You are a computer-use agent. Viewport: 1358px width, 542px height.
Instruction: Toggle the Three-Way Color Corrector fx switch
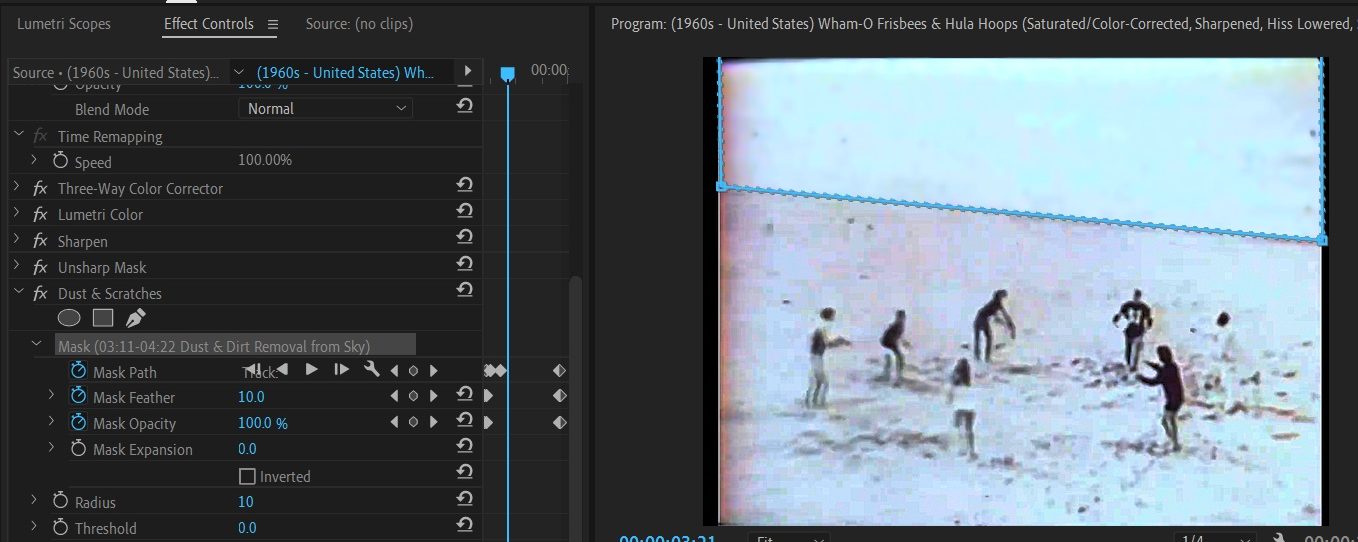click(40, 188)
